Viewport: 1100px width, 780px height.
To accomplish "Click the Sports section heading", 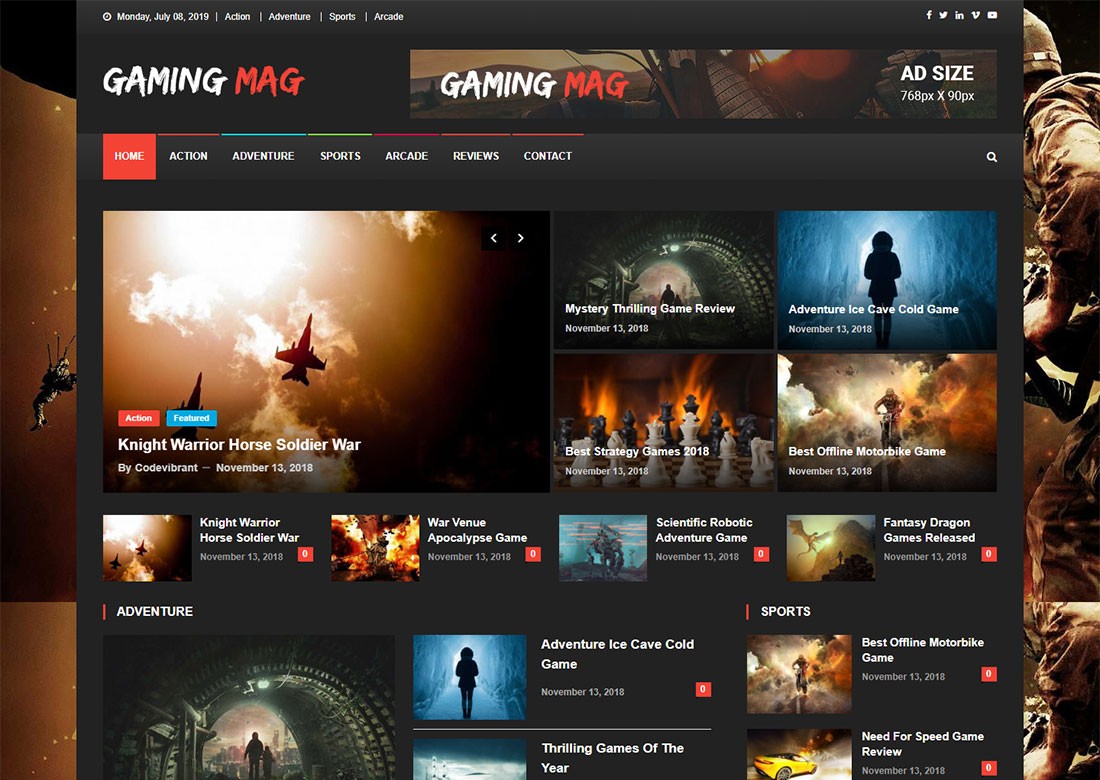I will coord(785,612).
